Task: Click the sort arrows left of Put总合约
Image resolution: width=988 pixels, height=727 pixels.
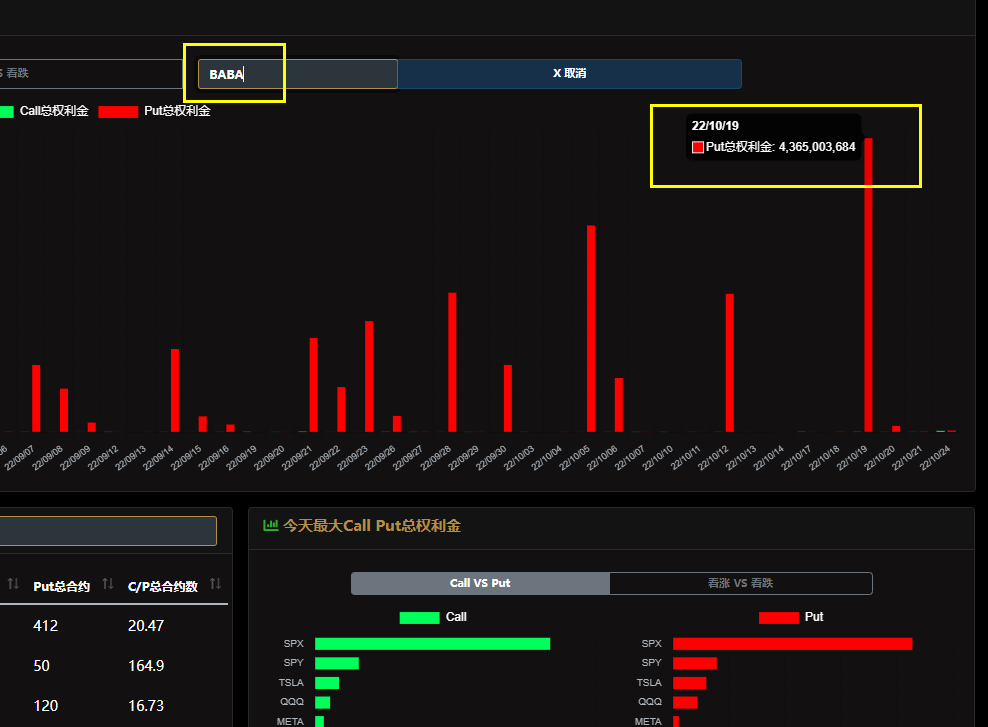Action: (x=13, y=584)
